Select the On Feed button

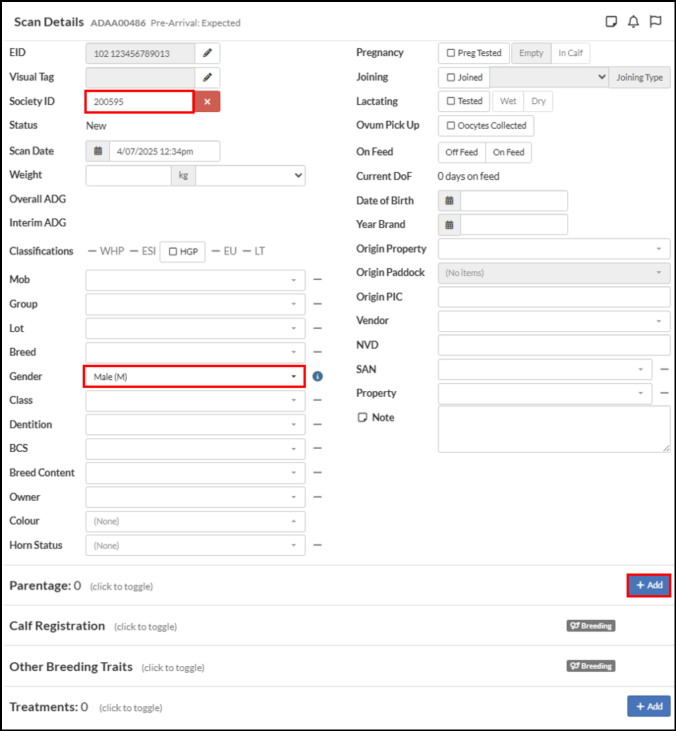[509, 152]
